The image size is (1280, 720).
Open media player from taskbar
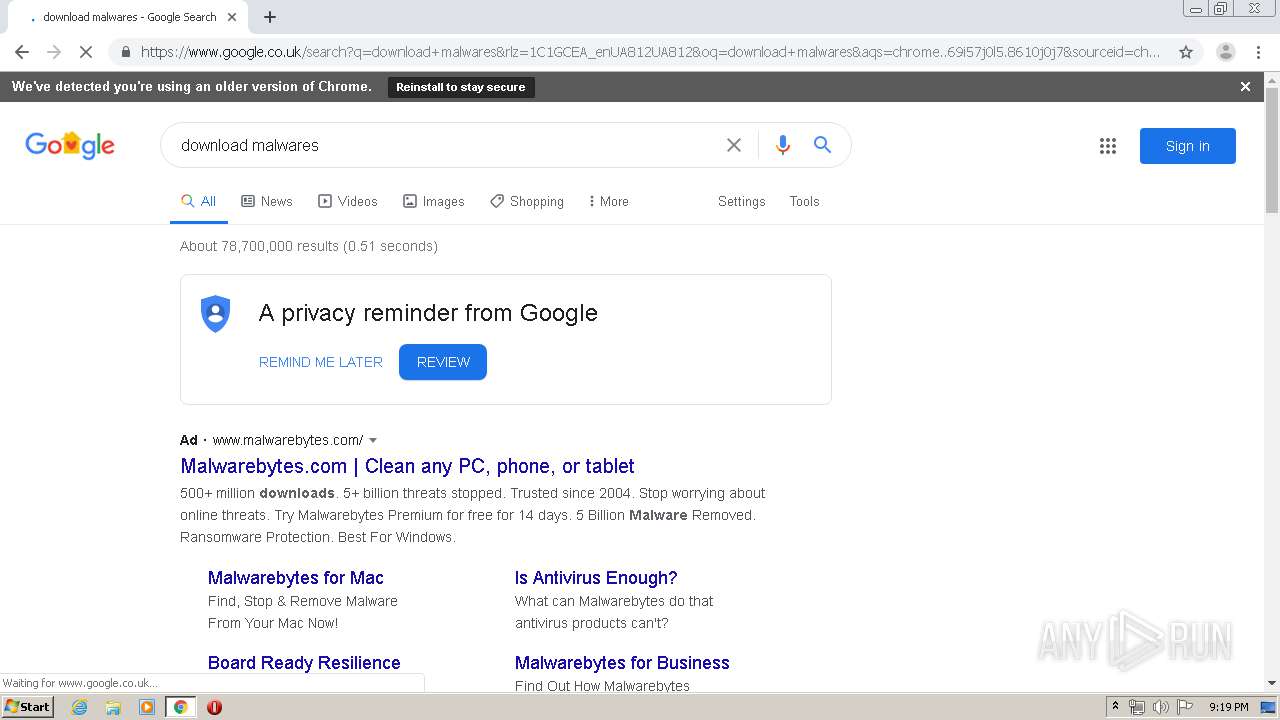(147, 707)
